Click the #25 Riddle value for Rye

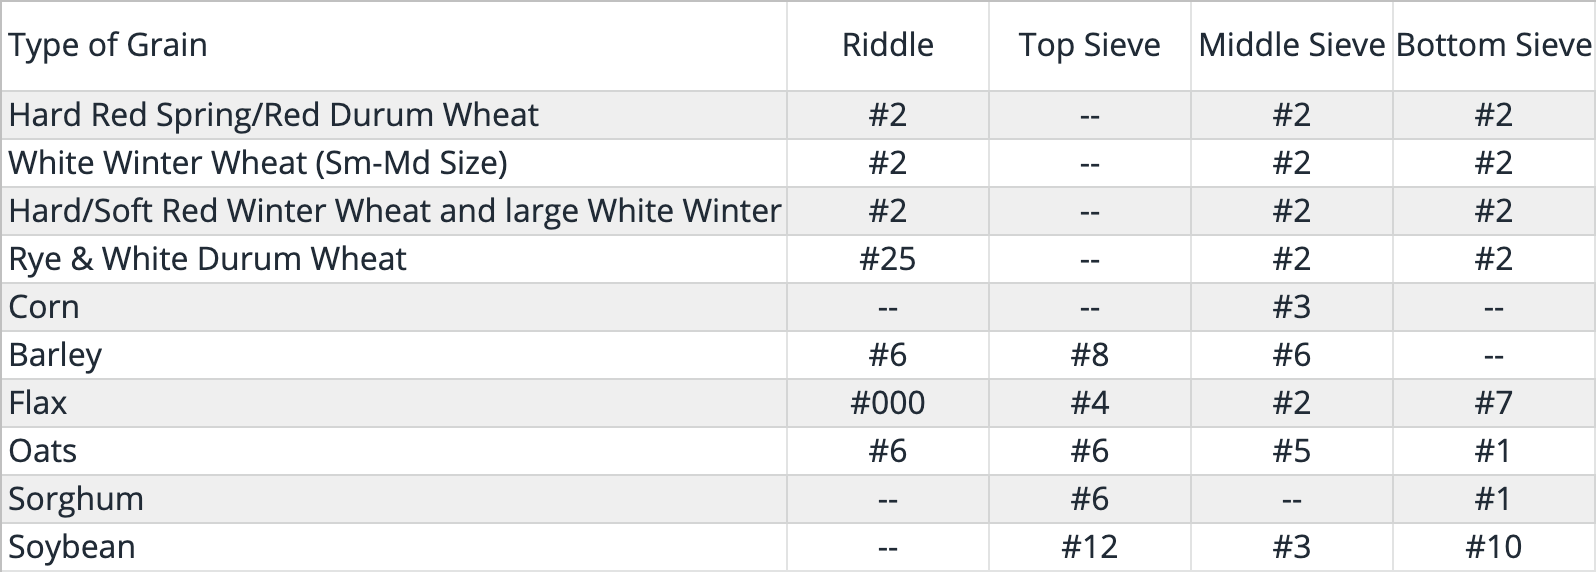[x=887, y=259]
